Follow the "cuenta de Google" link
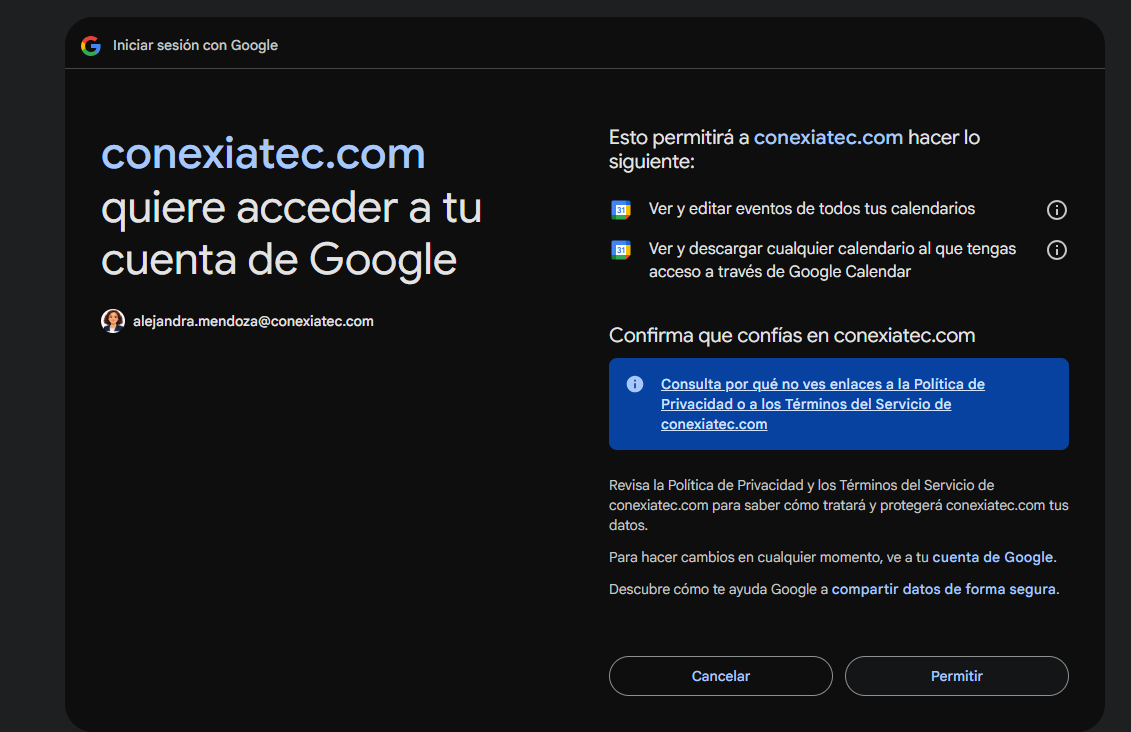Image resolution: width=1131 pixels, height=732 pixels. [993, 556]
